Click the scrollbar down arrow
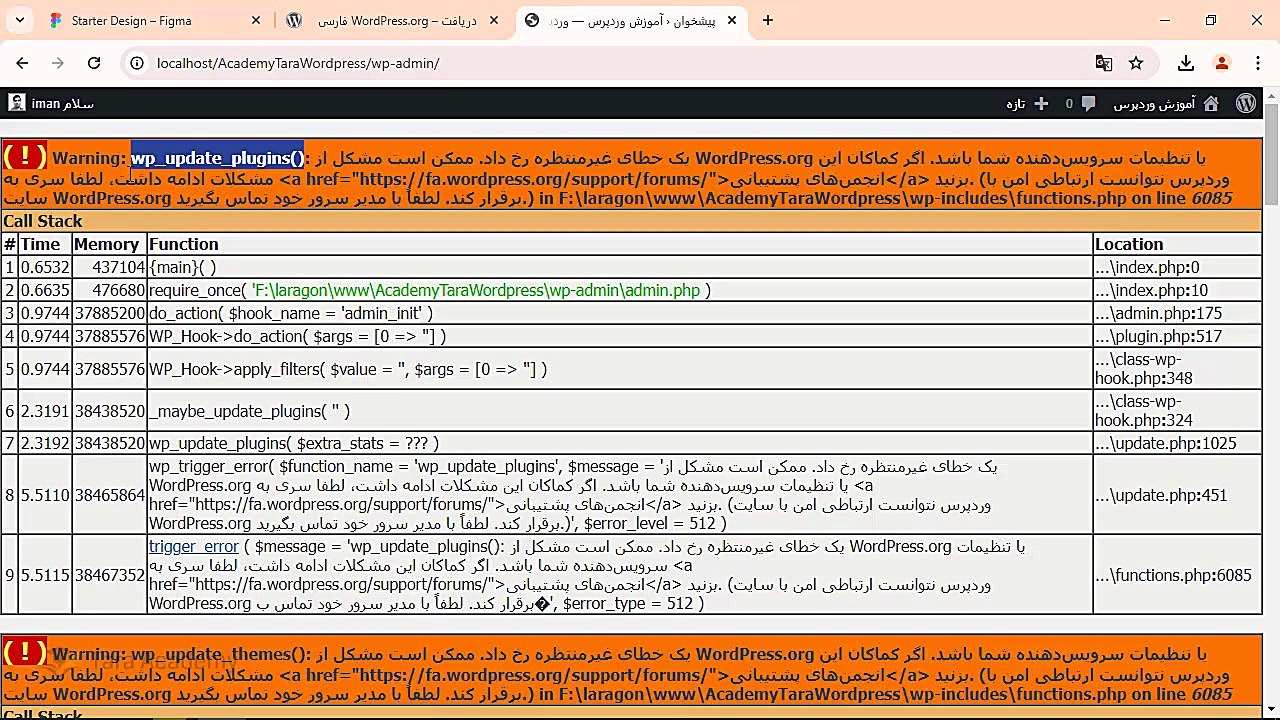This screenshot has width=1280, height=720. pyautogui.click(x=1271, y=712)
